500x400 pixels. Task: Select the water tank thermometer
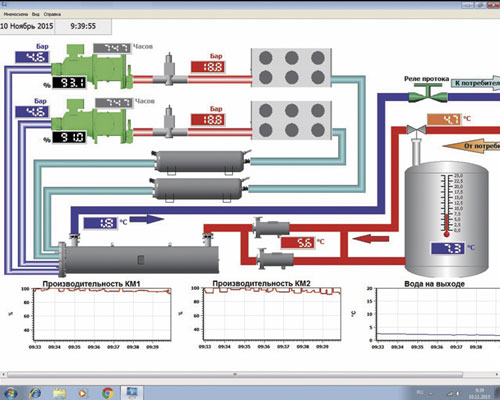447,205
